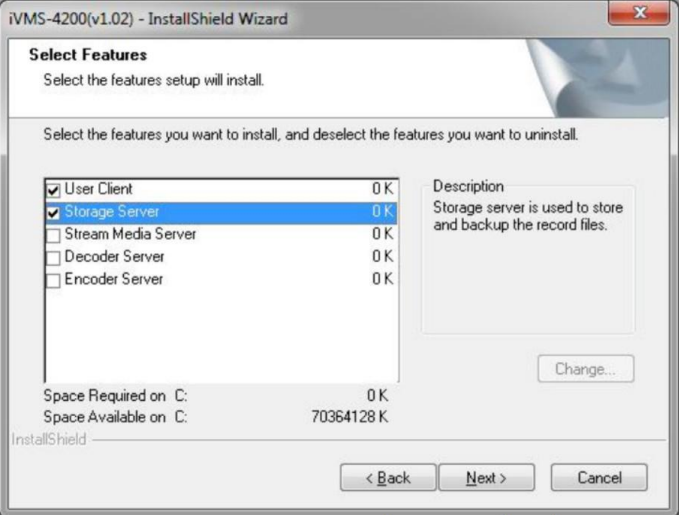
Task: Continue installation with the Next button
Action: (x=486, y=477)
